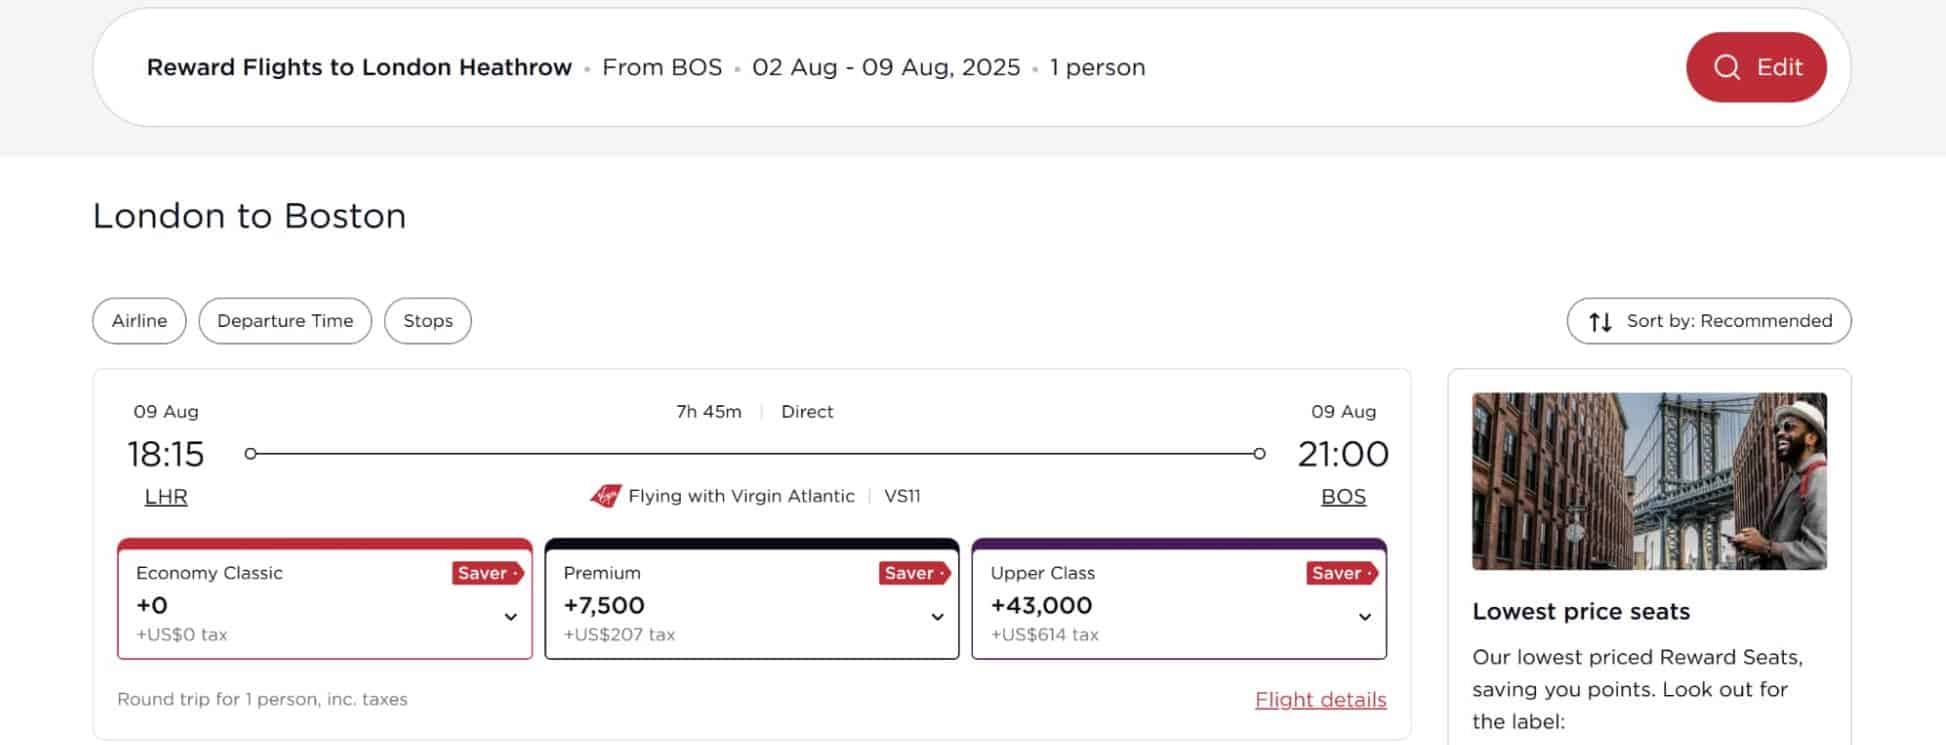Expand the Premium fare details chevron

937,618
